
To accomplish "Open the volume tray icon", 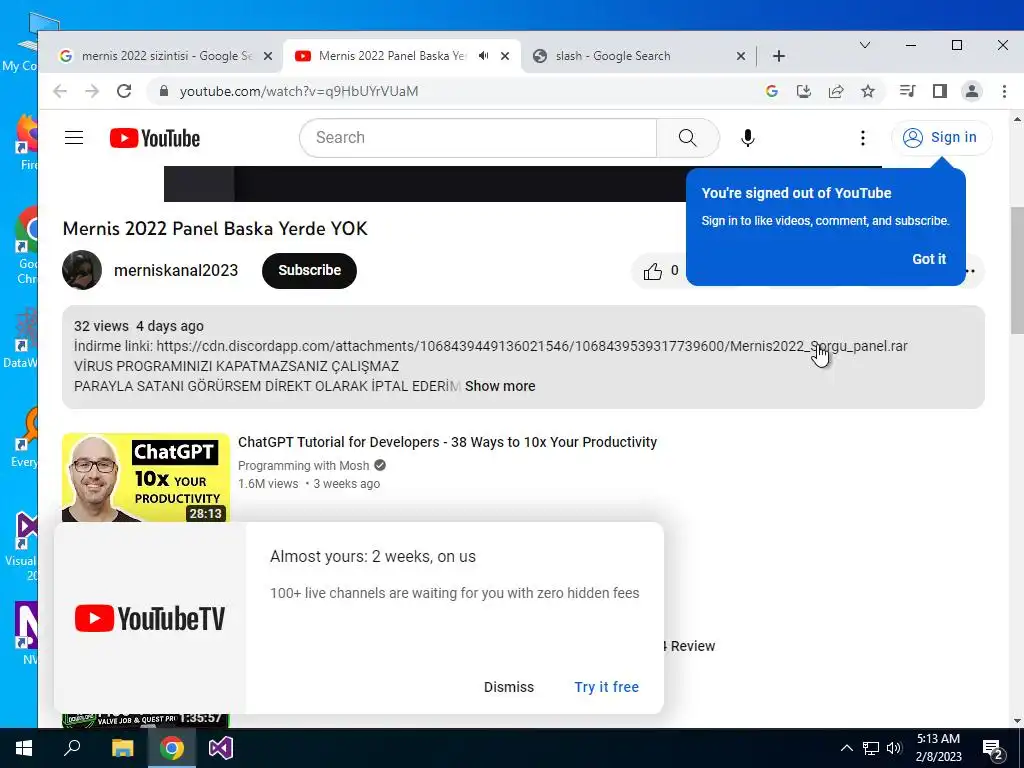I will coord(894,748).
